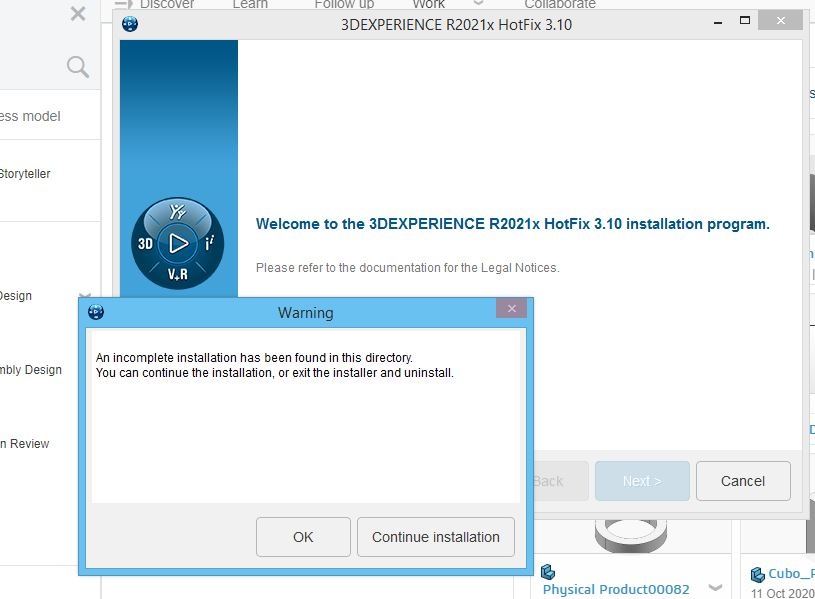Viewport: 815px width, 599px height.
Task: Open Physical Product00082 link
Action: [616, 589]
